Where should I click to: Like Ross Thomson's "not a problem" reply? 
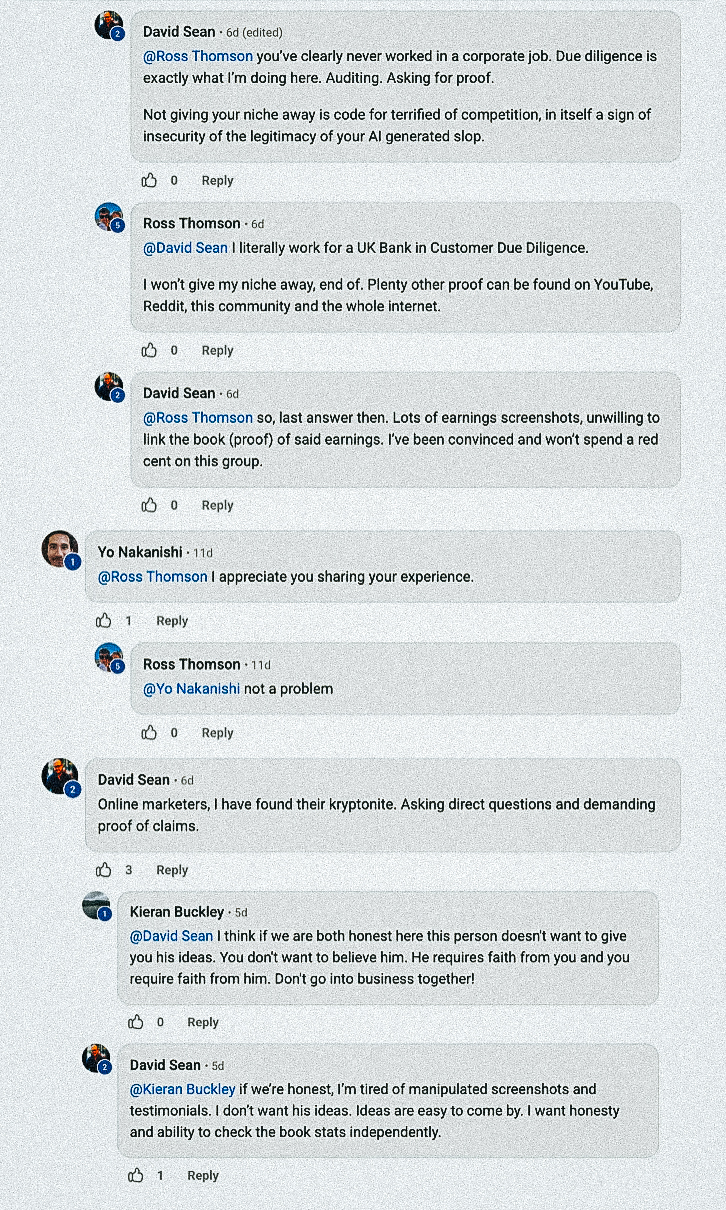coord(149,733)
